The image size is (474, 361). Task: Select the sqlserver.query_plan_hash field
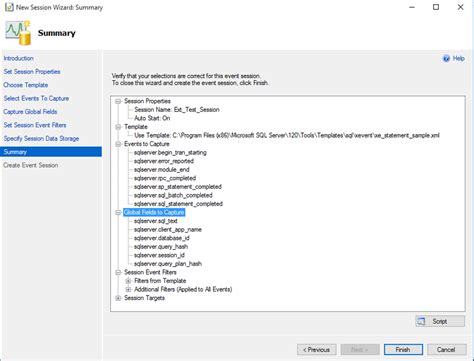click(x=168, y=264)
